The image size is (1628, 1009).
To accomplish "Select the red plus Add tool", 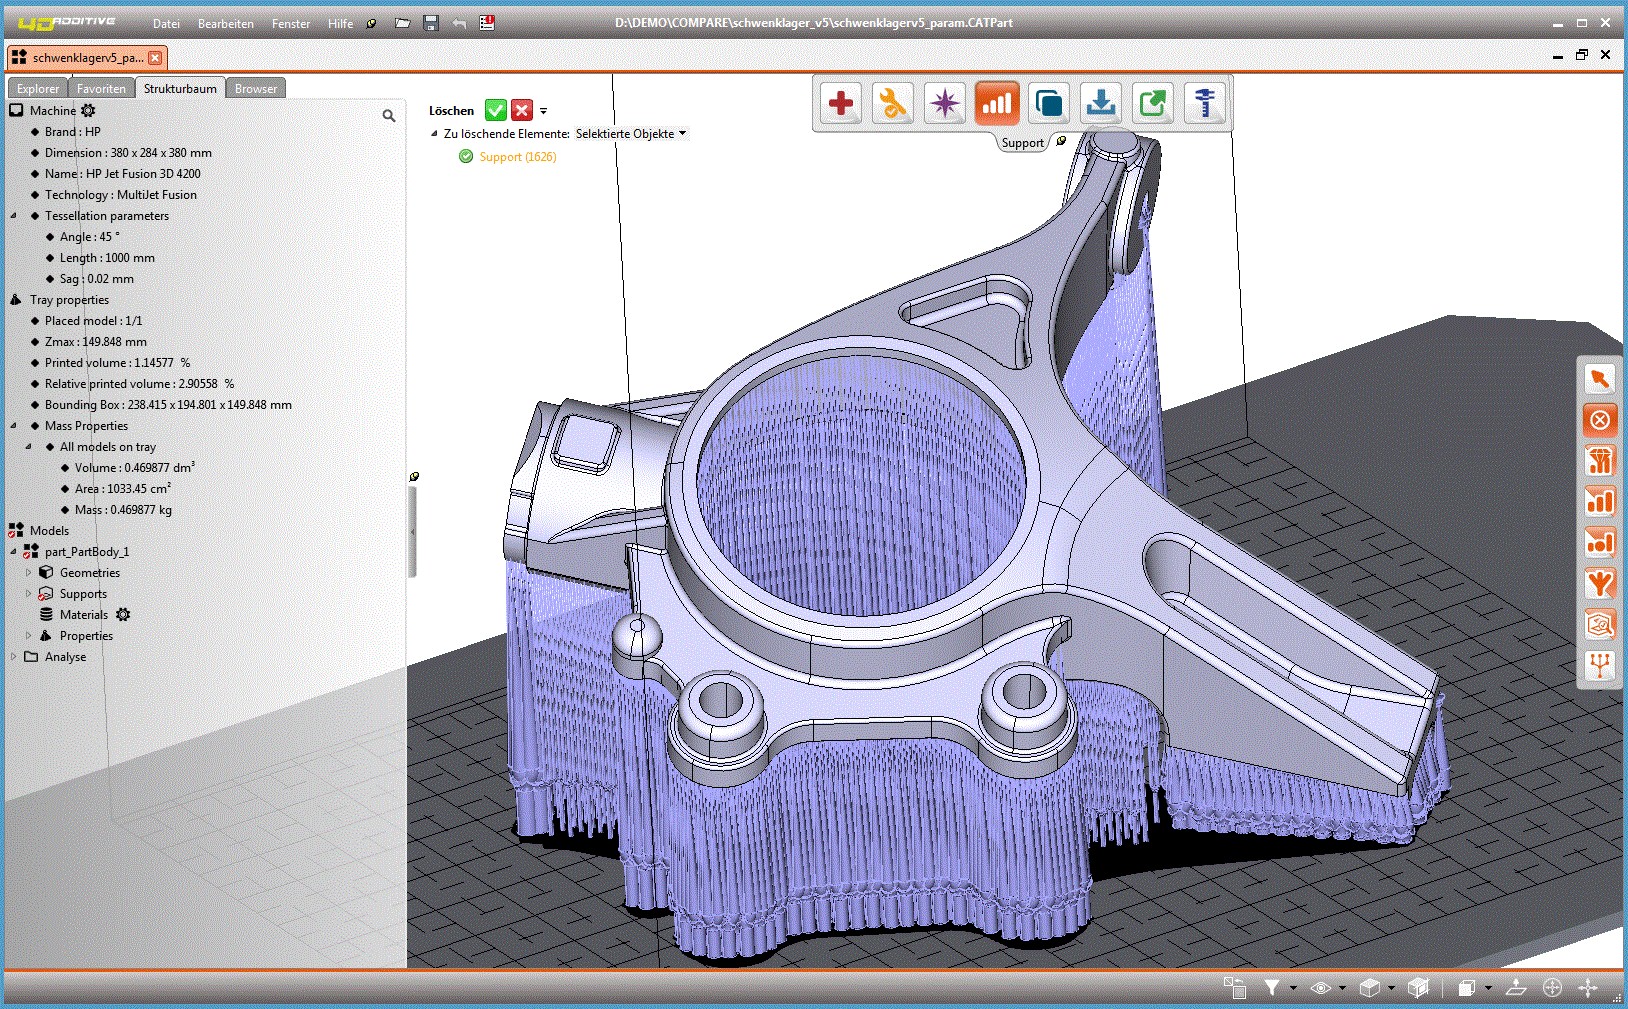I will point(840,103).
